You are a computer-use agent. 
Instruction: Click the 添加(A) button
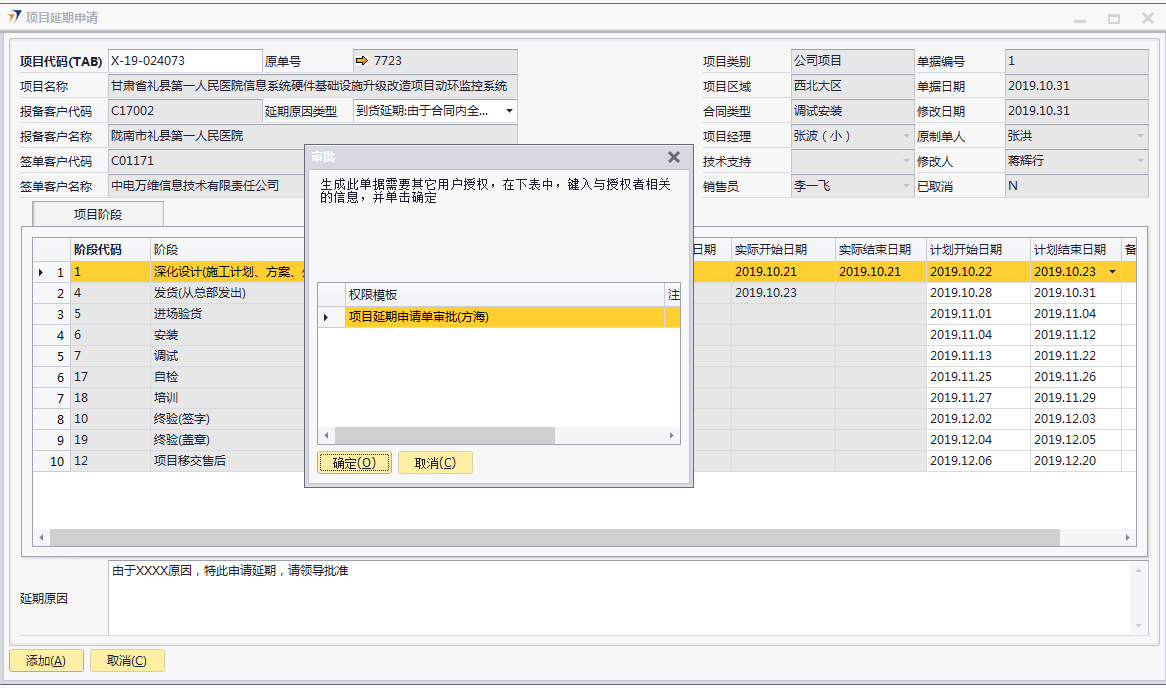(x=46, y=661)
